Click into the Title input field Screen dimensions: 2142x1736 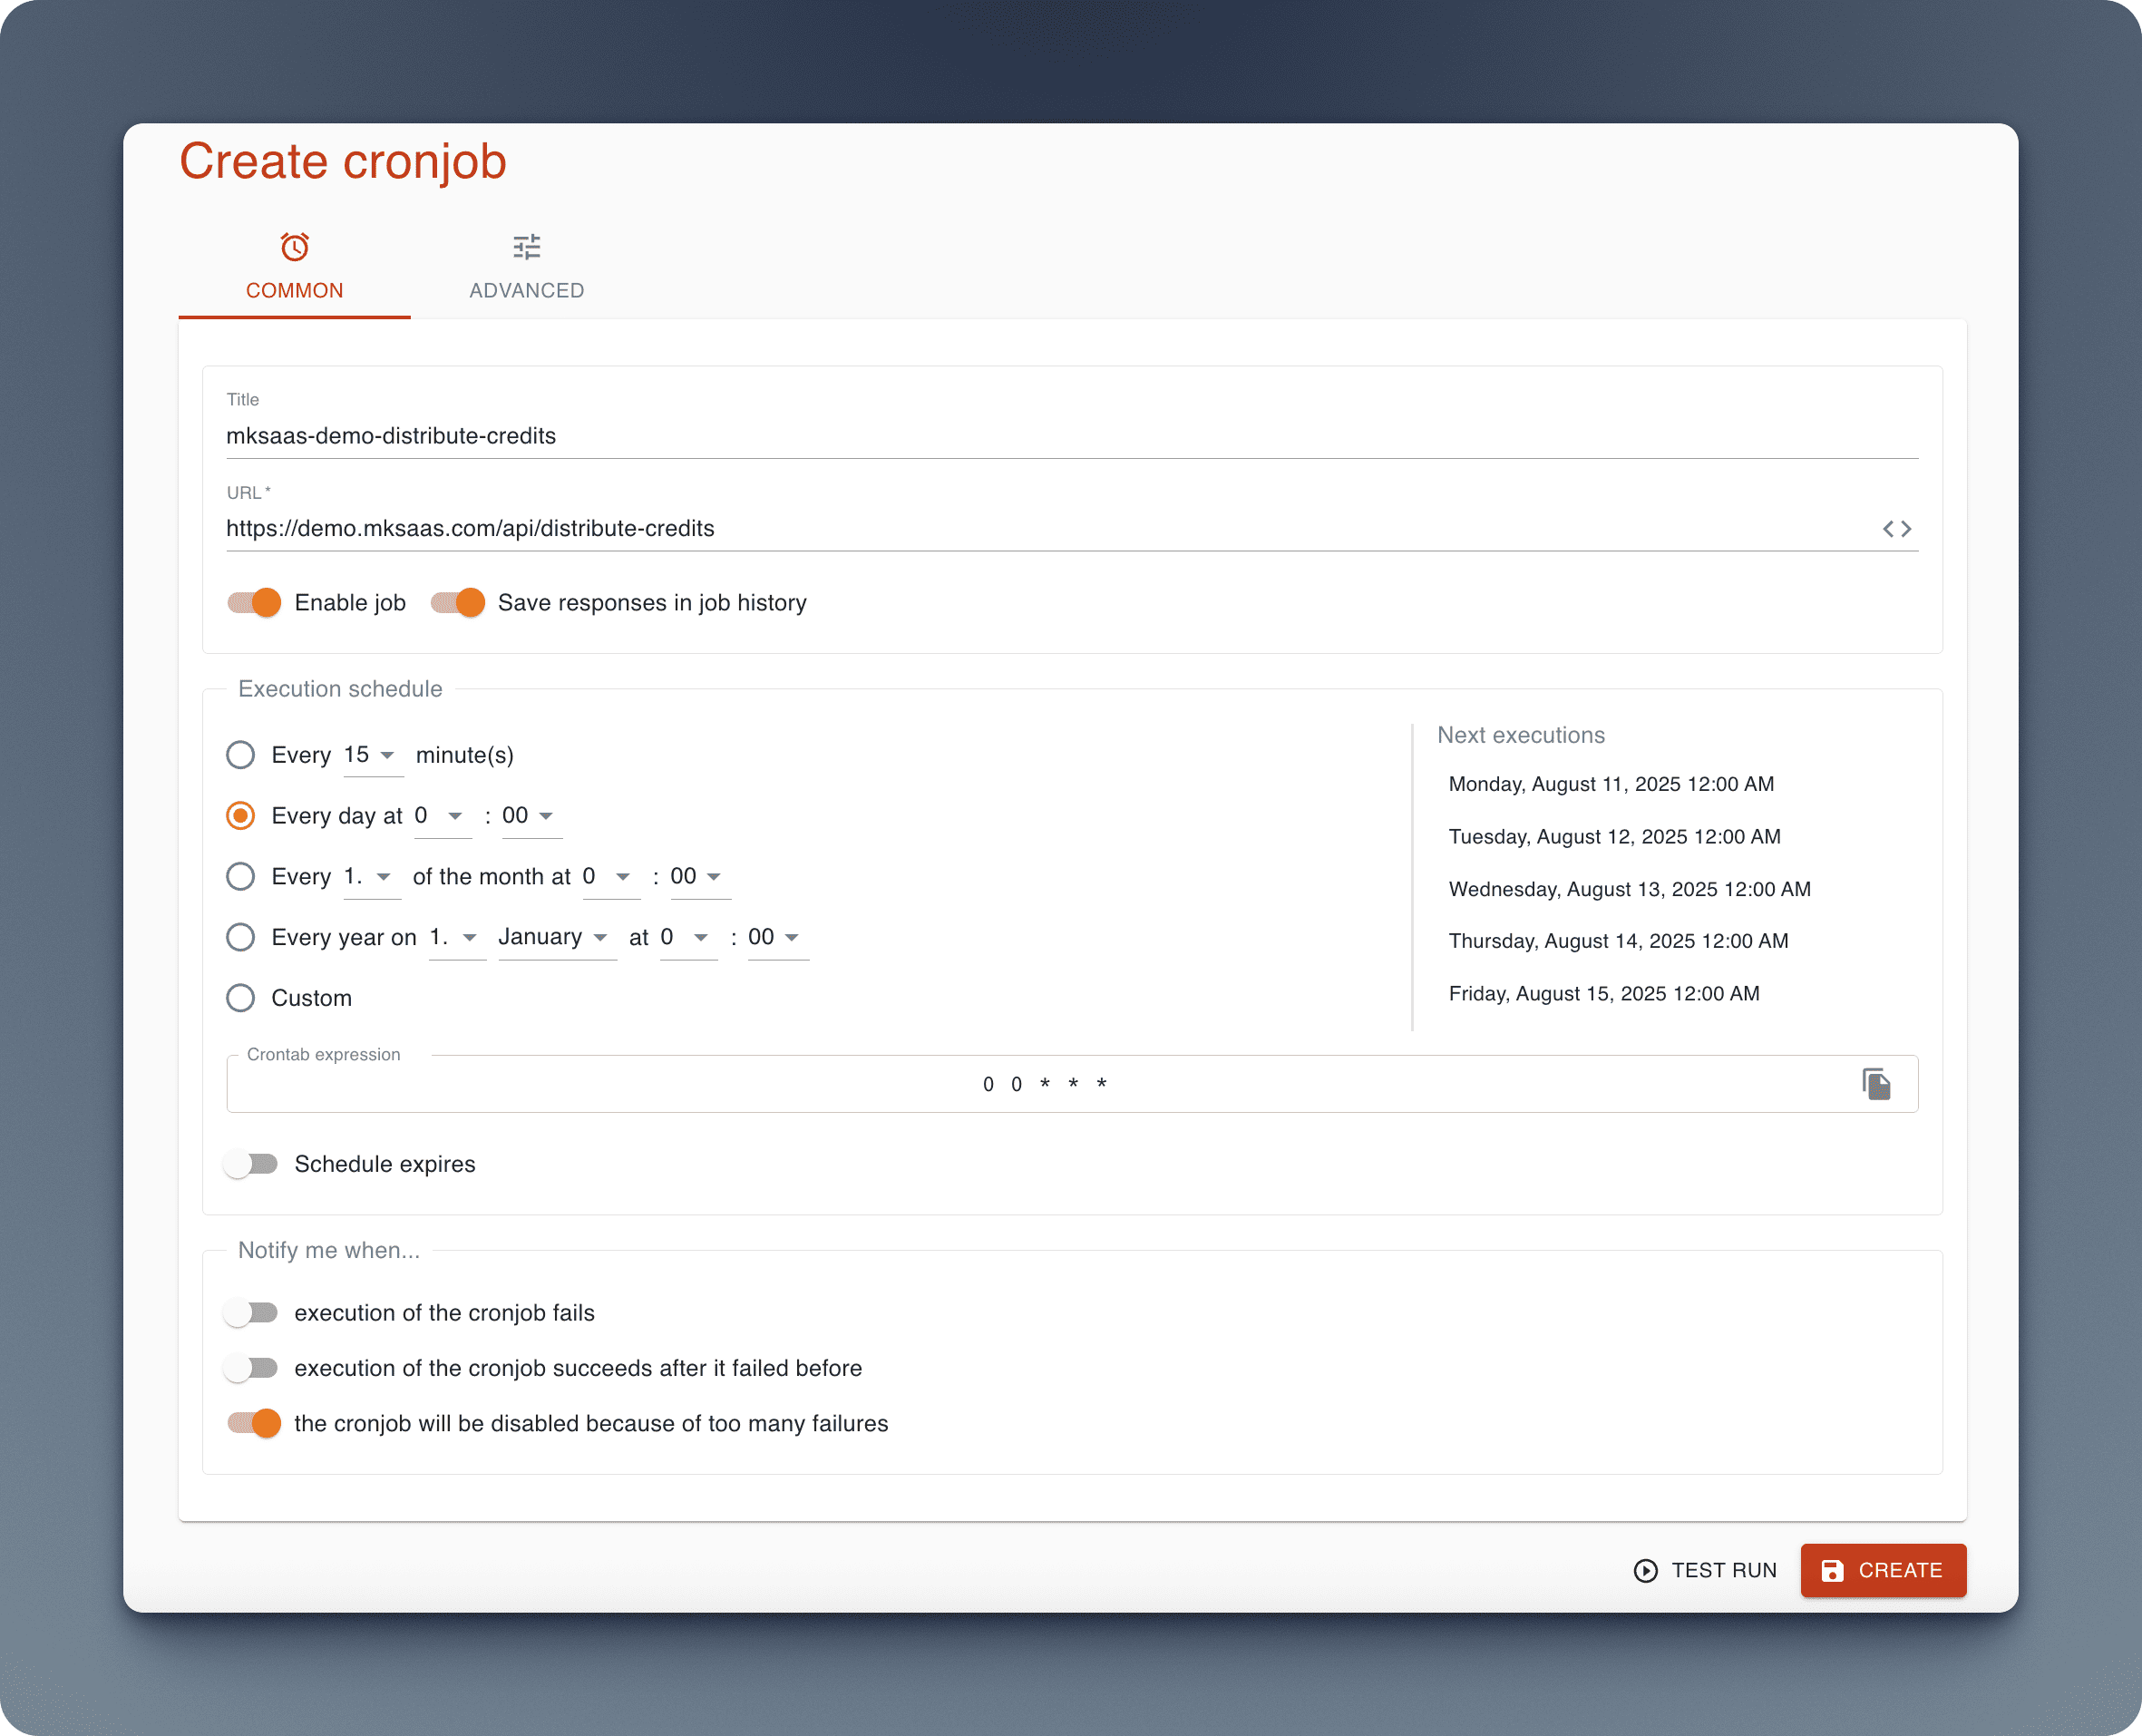[1070, 436]
